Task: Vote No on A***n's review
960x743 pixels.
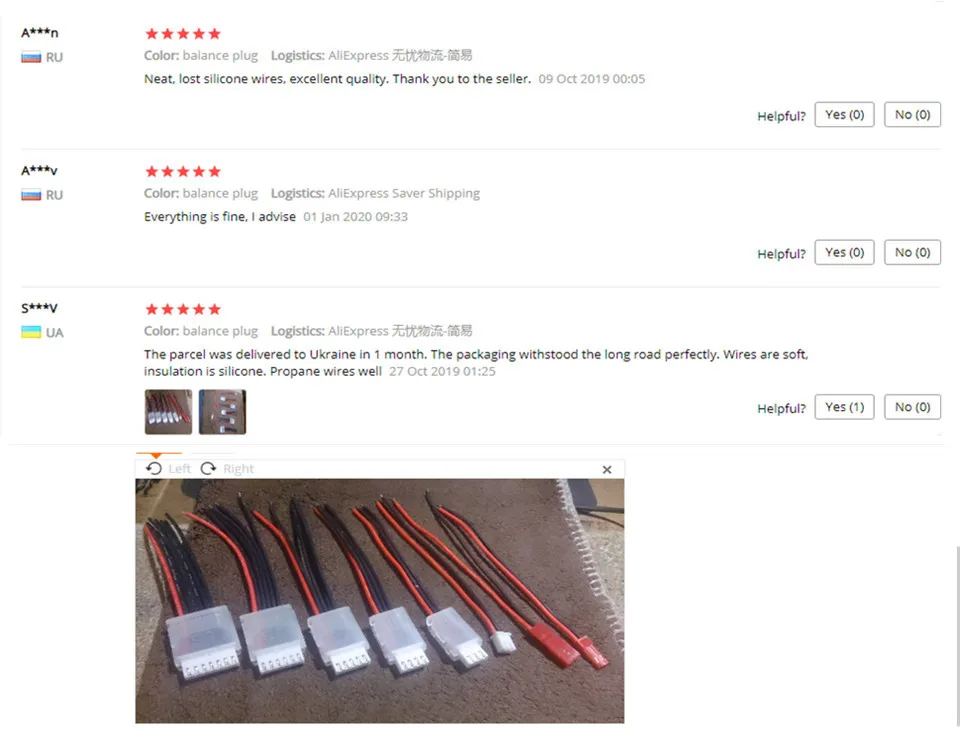Action: tap(912, 114)
